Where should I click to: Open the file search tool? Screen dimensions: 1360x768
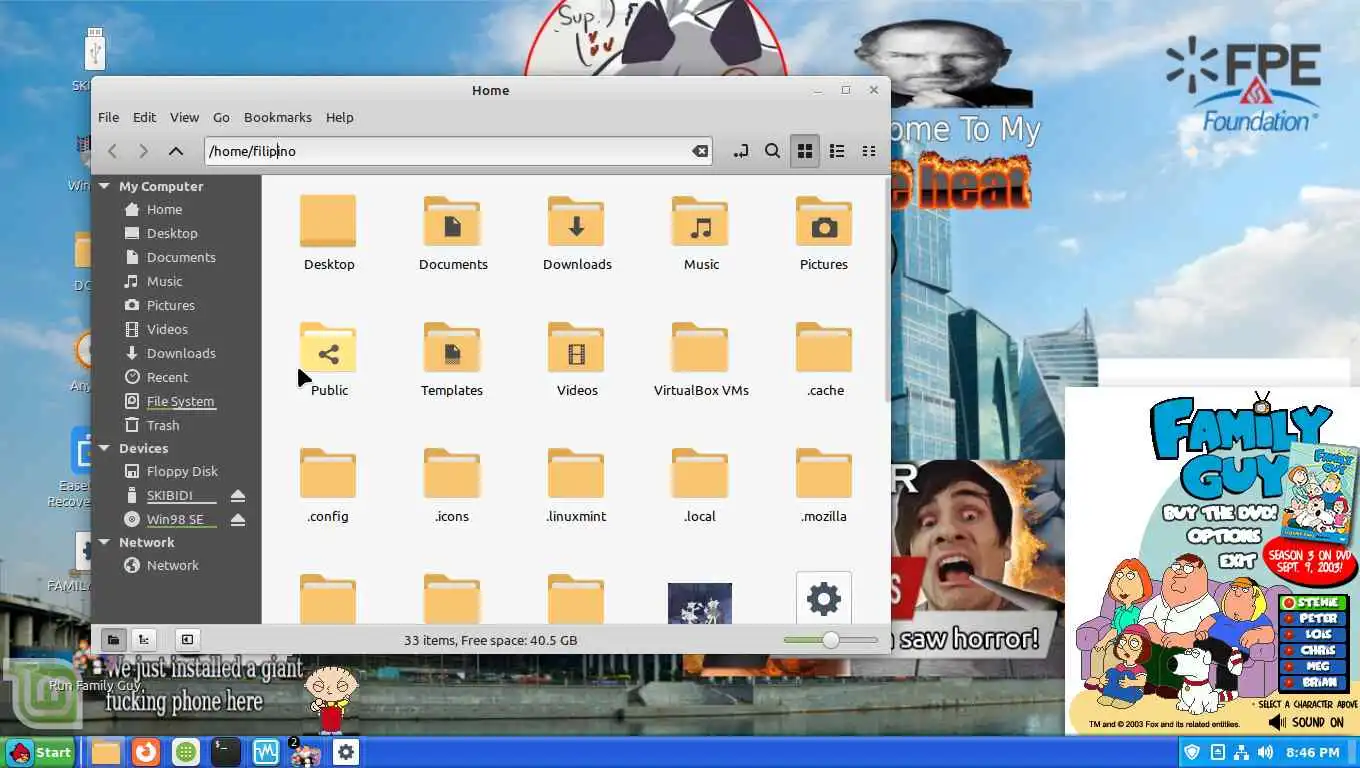[772, 151]
